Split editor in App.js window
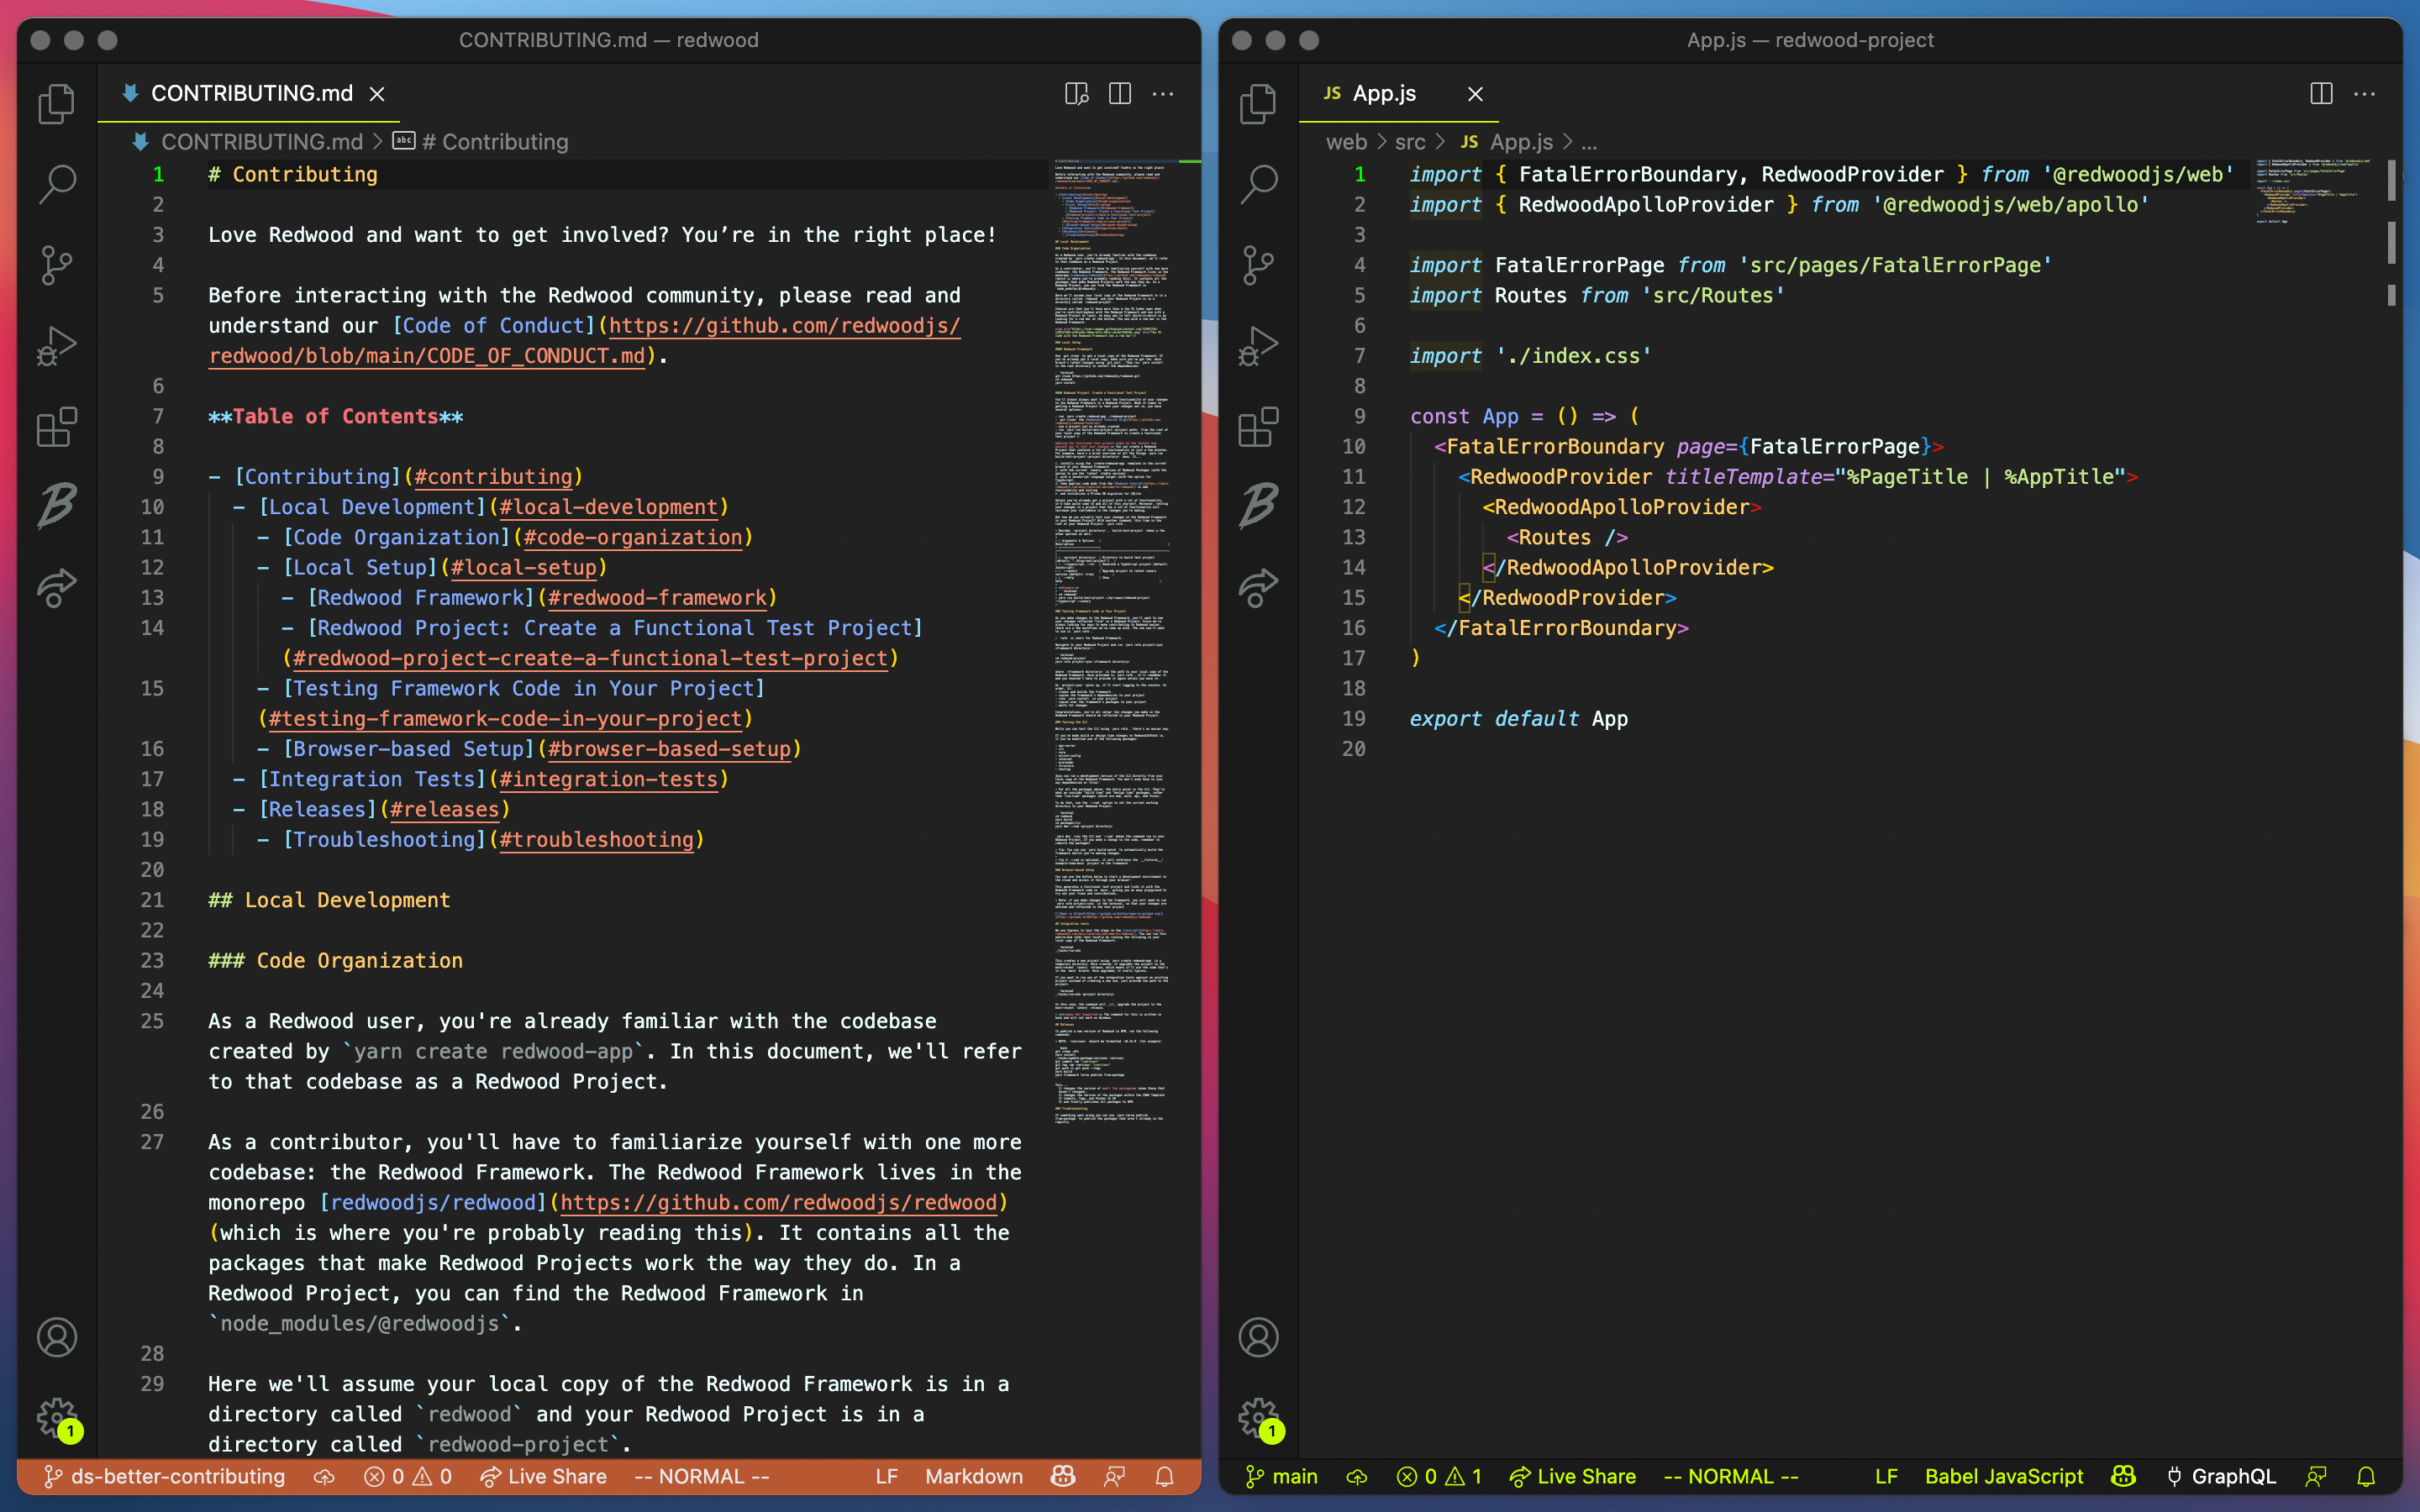The width and height of the screenshot is (2420, 1512). 2321,94
